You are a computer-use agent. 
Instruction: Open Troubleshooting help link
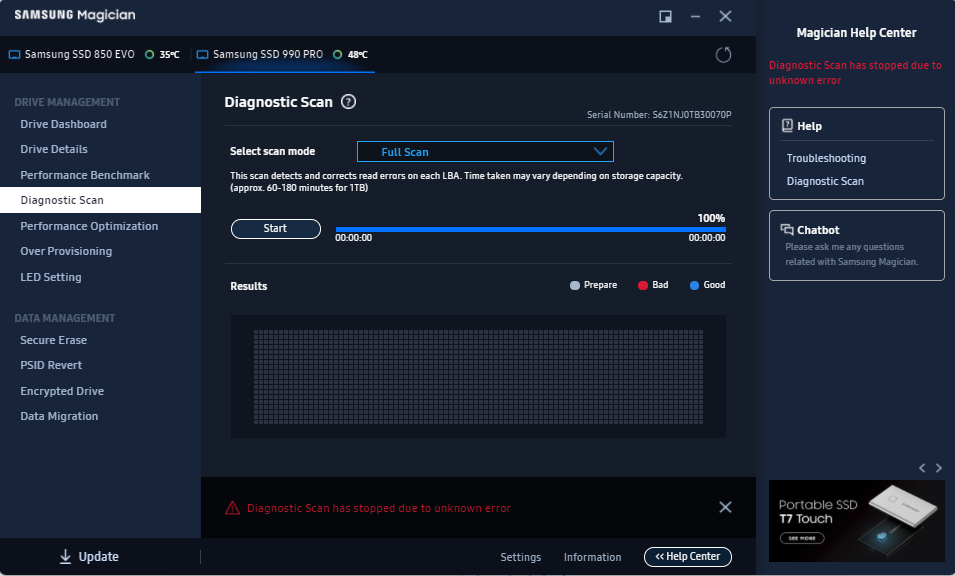pos(826,158)
